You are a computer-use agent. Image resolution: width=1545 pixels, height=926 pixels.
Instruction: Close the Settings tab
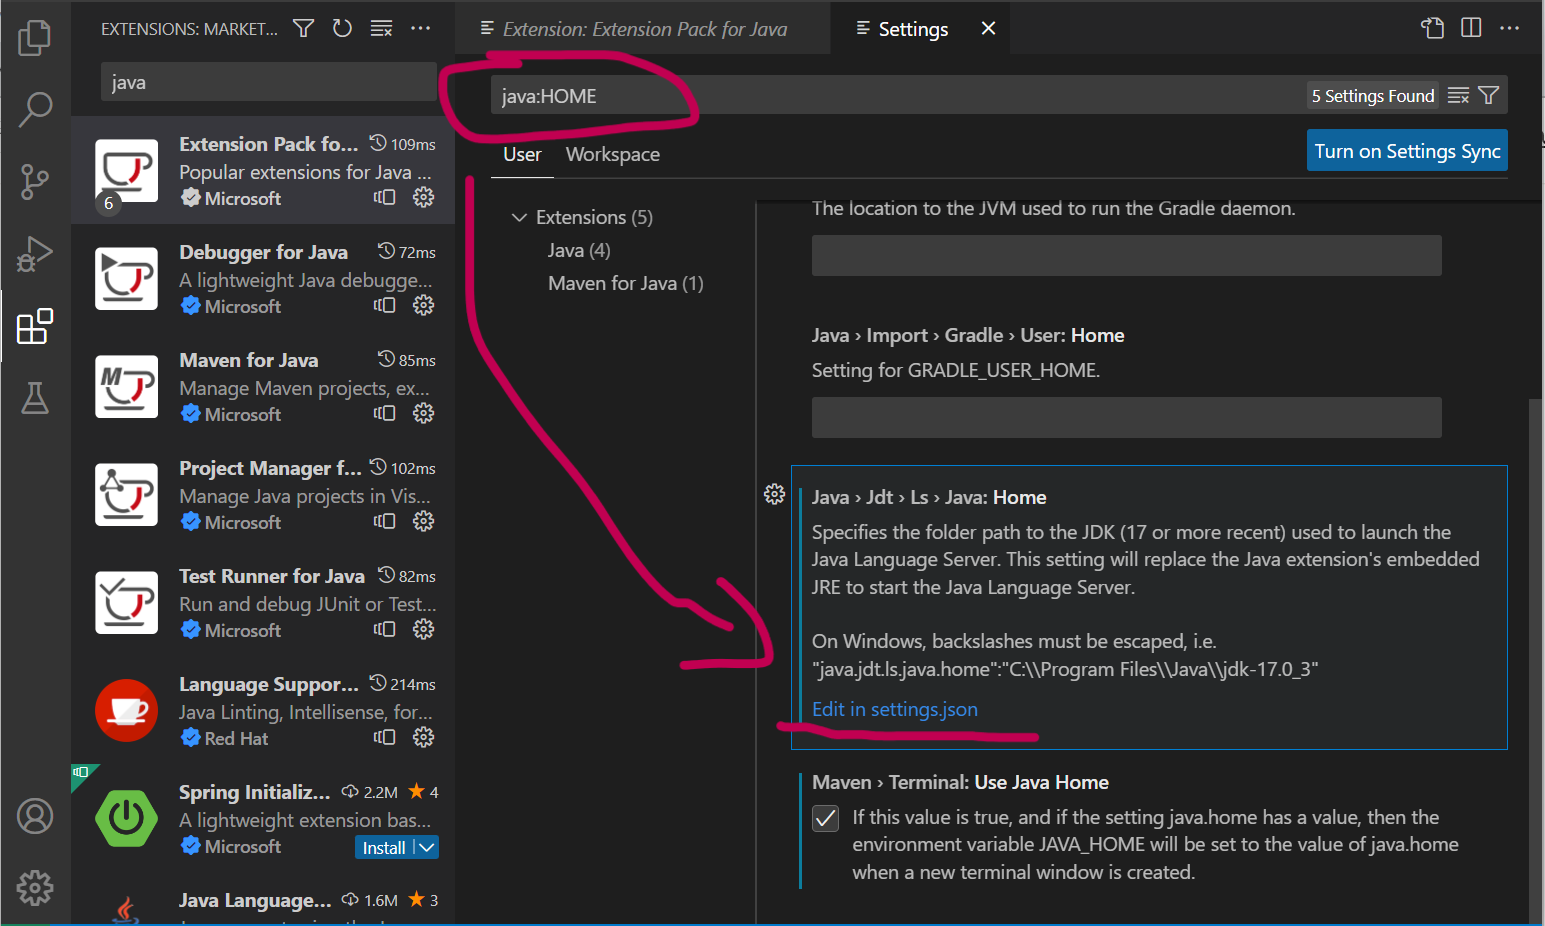pos(988,28)
